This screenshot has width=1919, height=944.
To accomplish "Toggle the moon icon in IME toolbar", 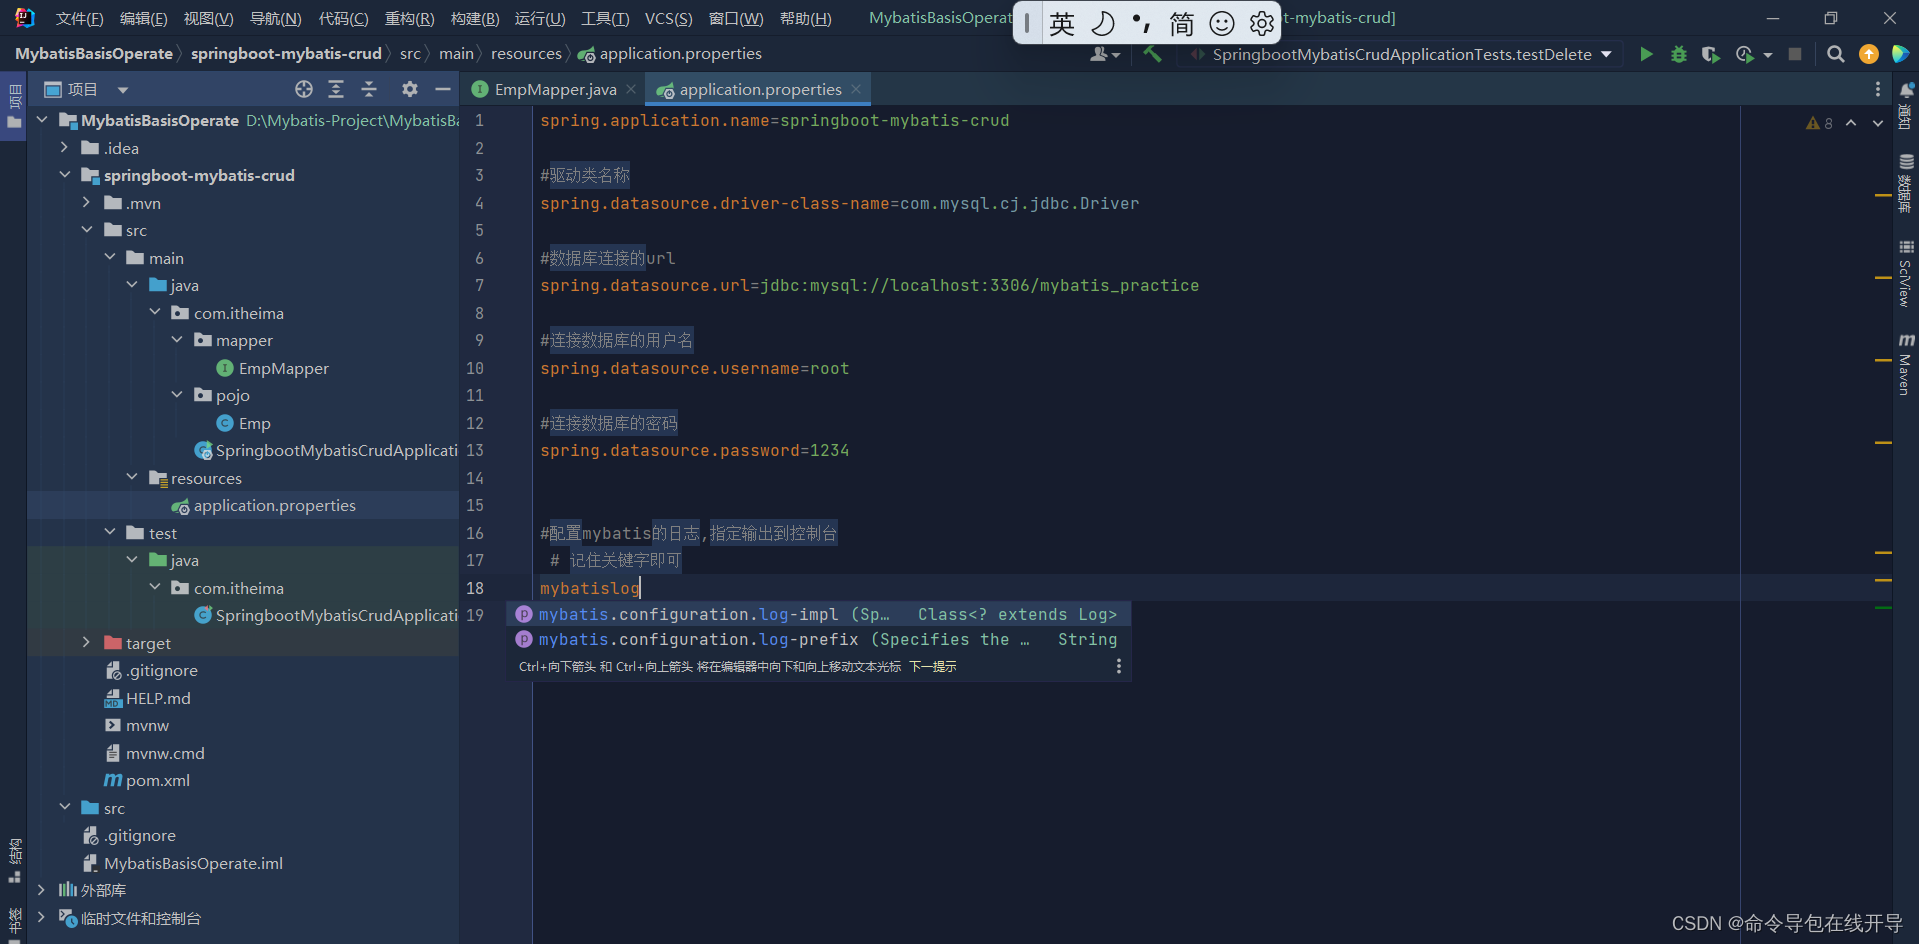I will pos(1102,22).
